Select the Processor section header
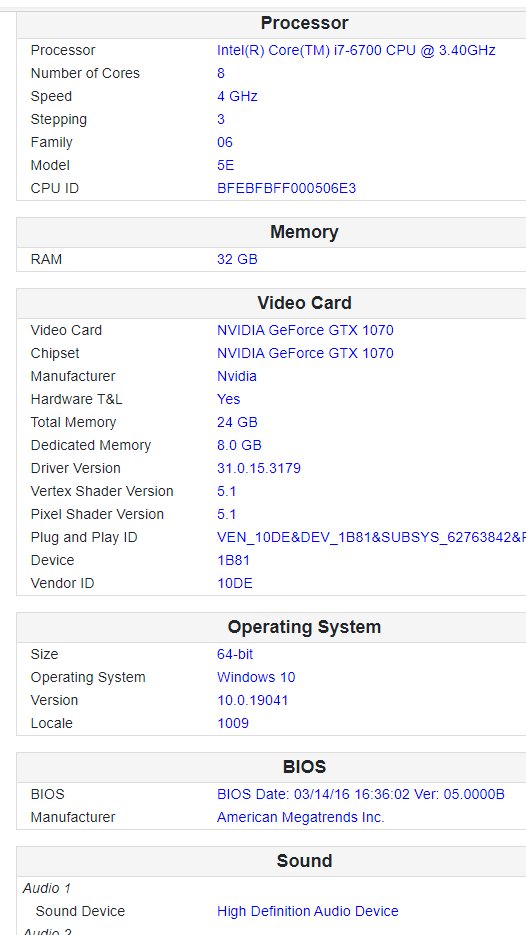The width and height of the screenshot is (526, 935). (x=304, y=23)
